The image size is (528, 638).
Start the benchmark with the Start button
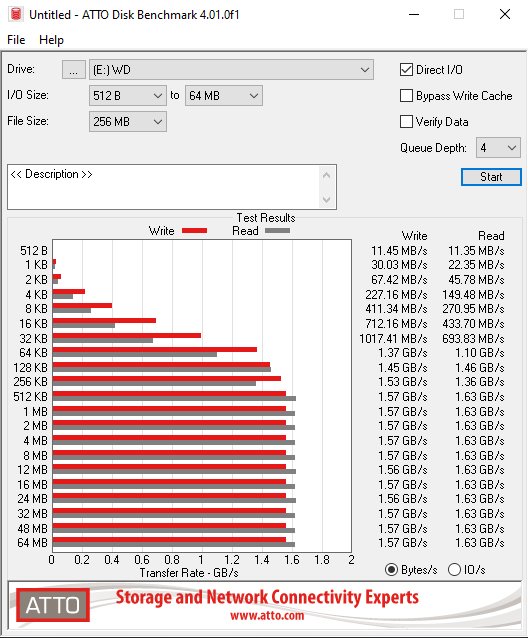pos(491,177)
